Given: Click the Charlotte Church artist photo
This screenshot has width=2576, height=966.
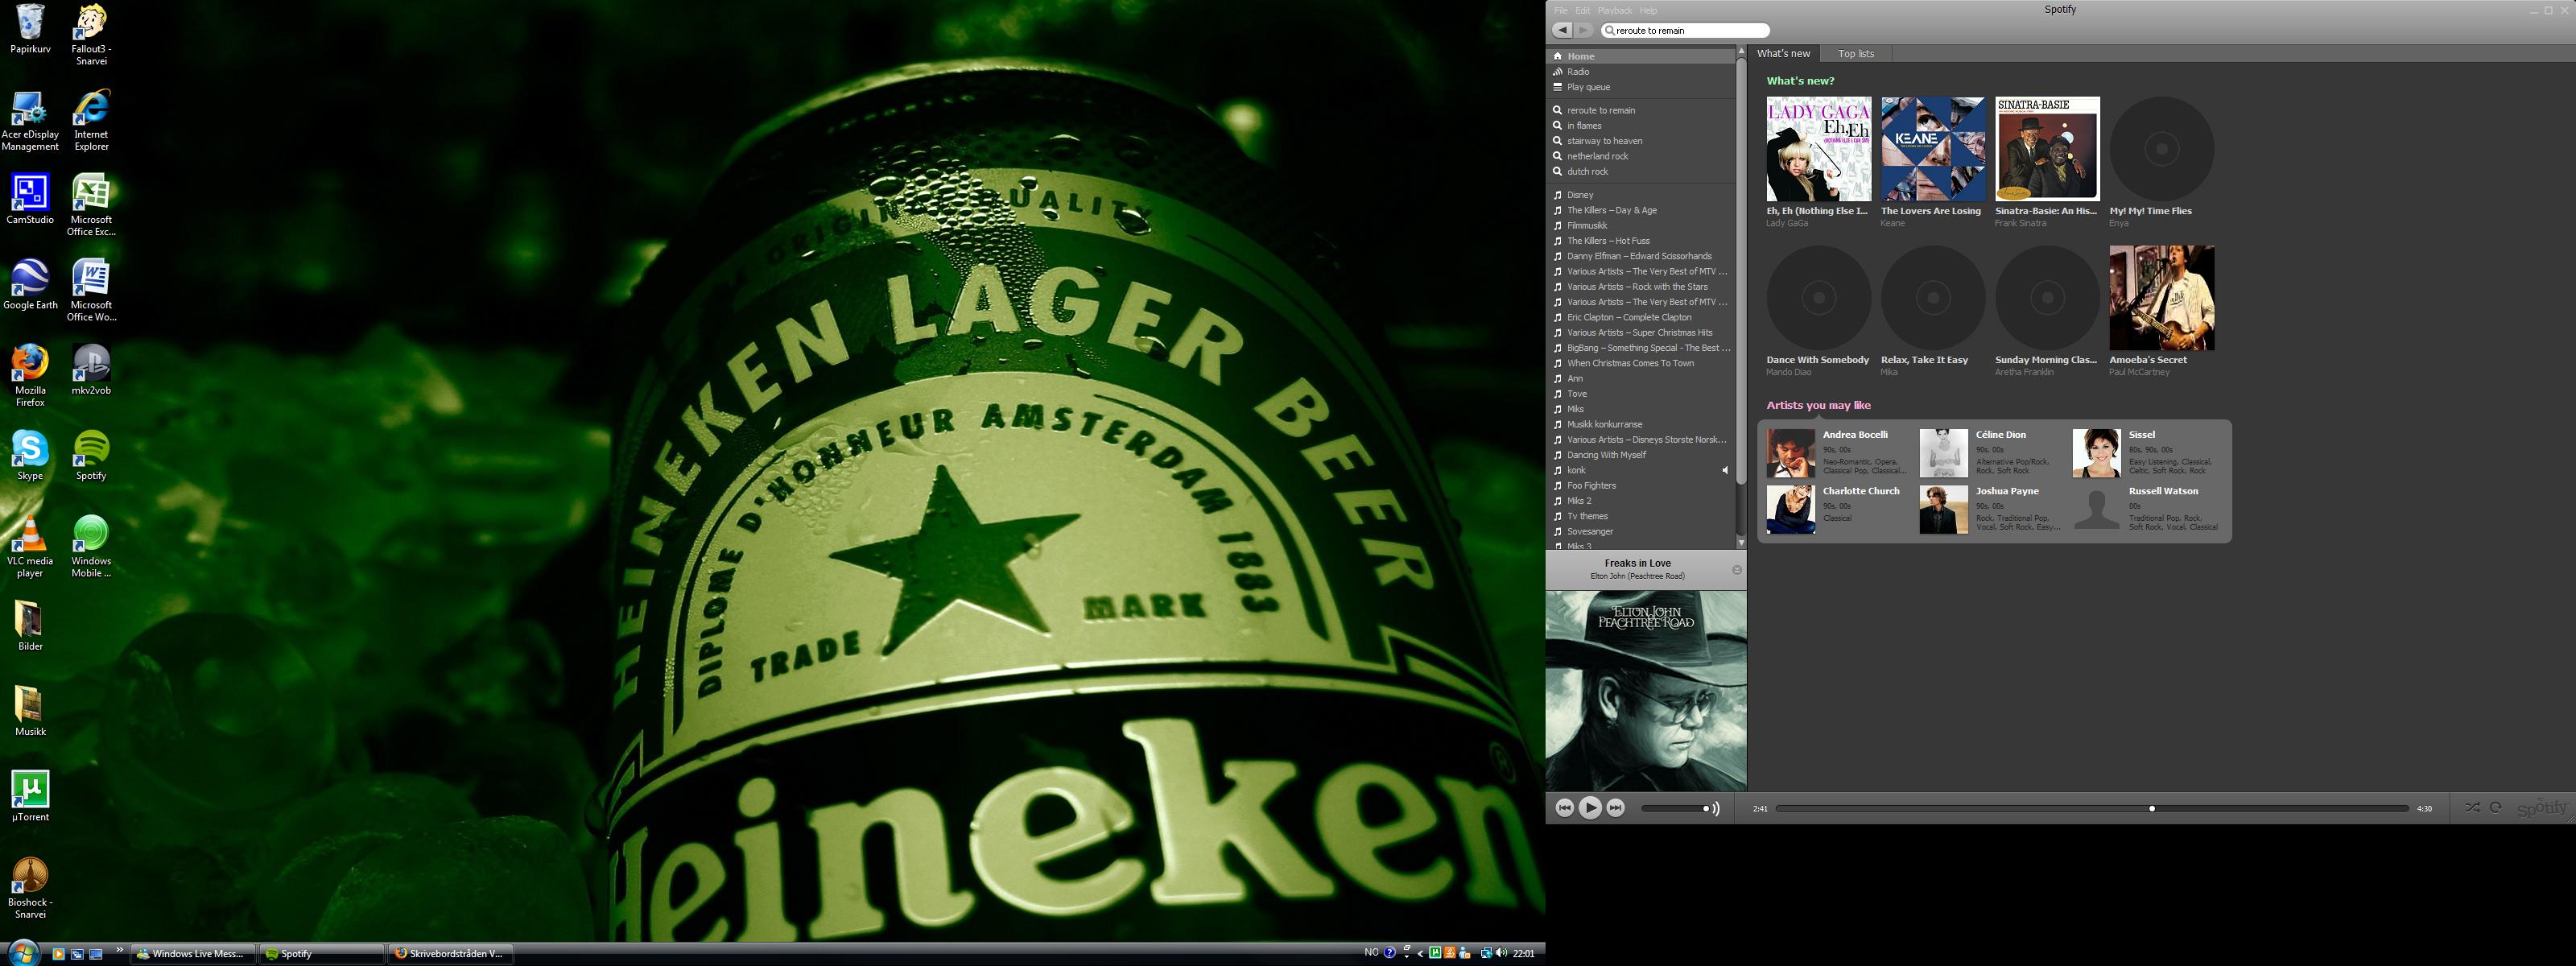Looking at the screenshot, I should click(1791, 510).
